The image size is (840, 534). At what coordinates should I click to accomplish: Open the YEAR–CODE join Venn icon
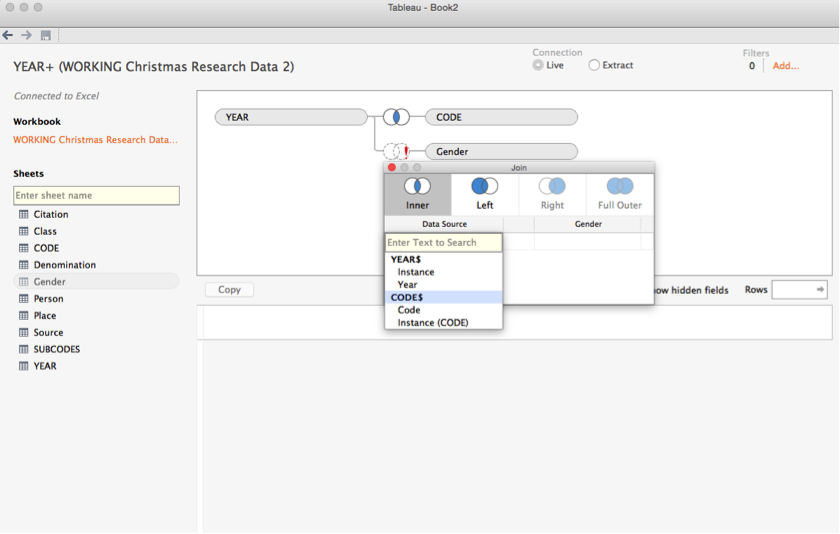click(396, 117)
